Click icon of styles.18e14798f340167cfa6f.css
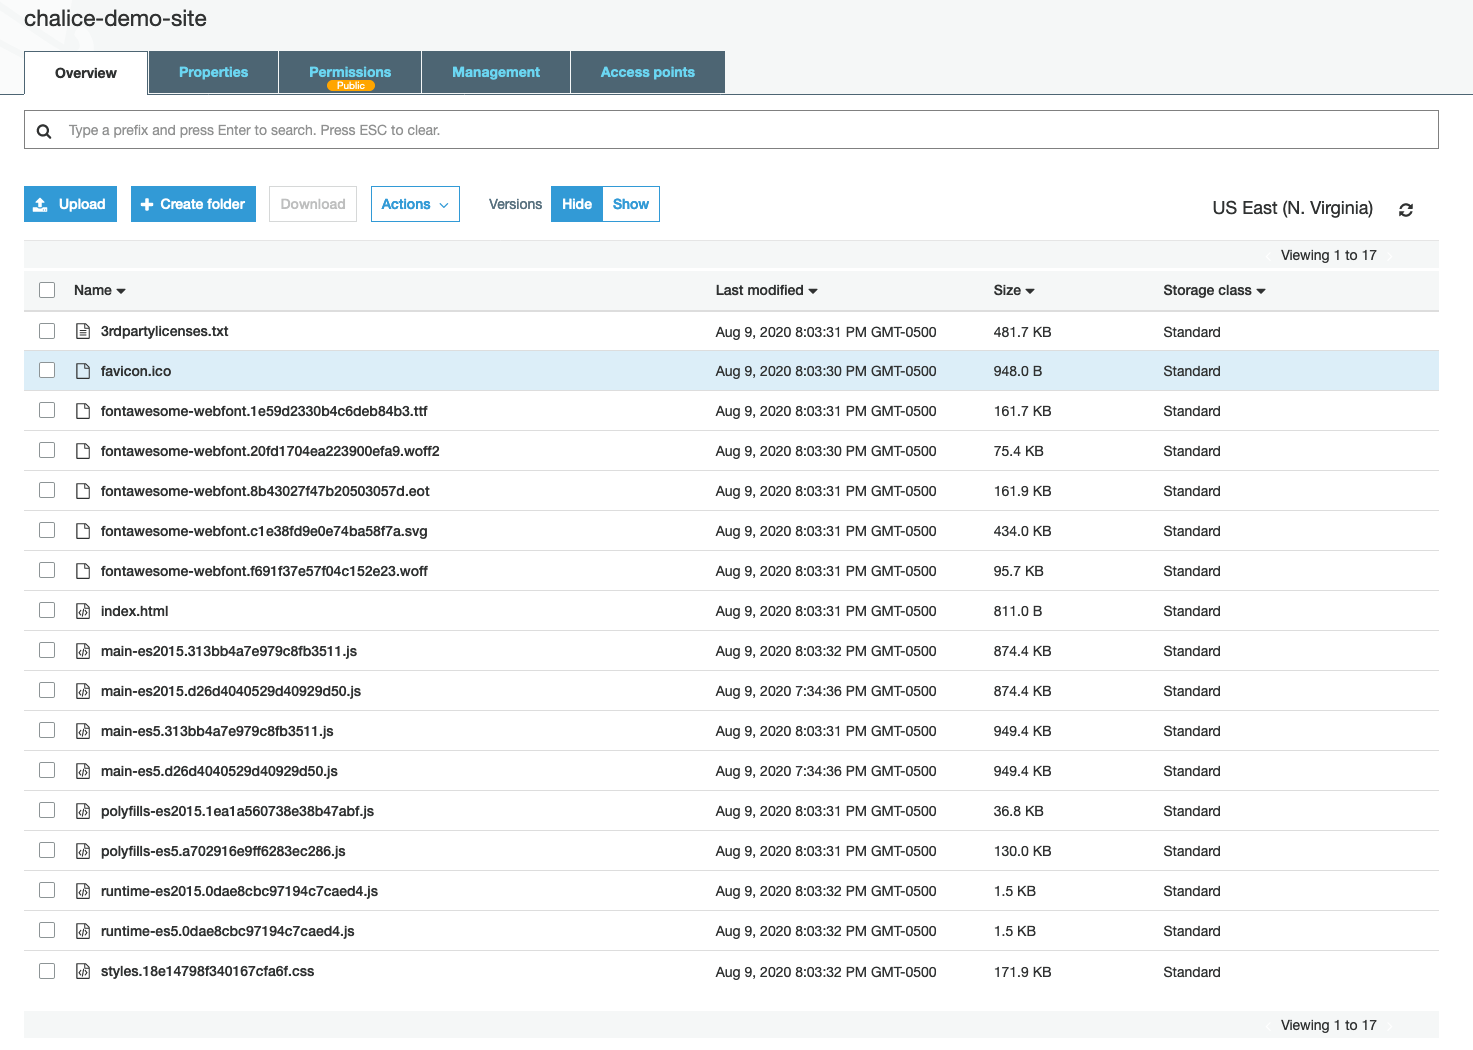Screen dimensions: 1473x1050 84,971
